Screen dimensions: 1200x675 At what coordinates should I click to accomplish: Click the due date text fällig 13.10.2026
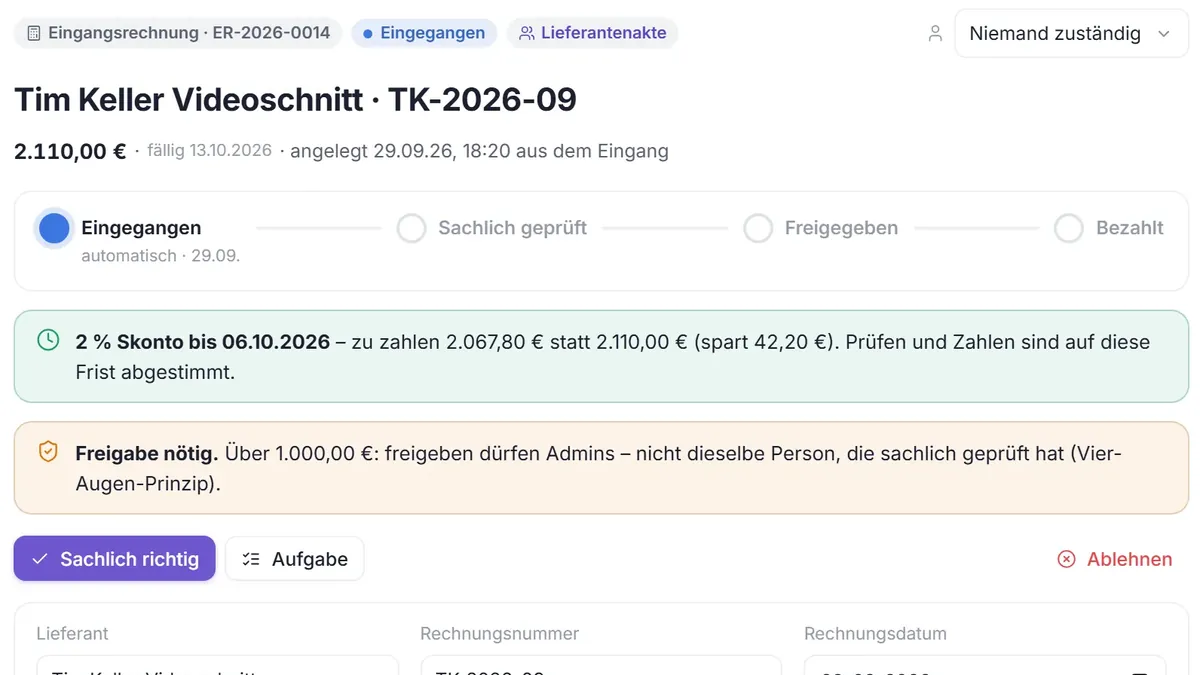click(209, 151)
